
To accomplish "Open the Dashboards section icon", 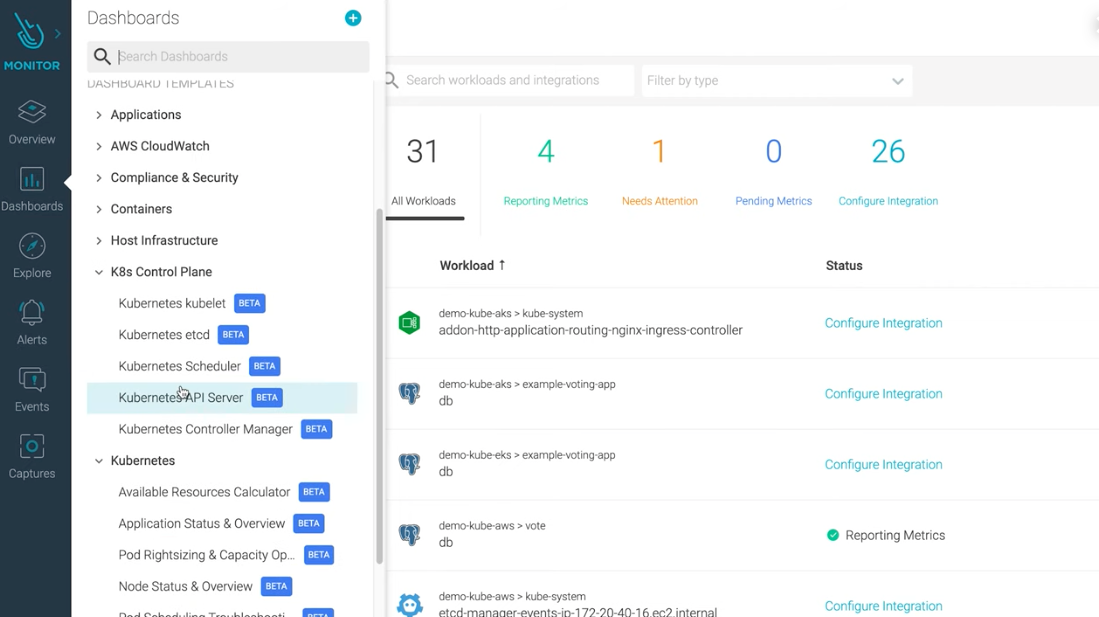I will (32, 179).
